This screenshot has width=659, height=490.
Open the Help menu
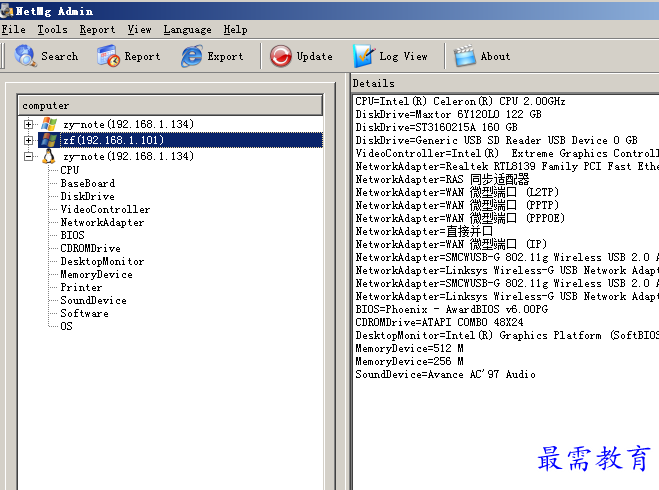pyautogui.click(x=235, y=29)
